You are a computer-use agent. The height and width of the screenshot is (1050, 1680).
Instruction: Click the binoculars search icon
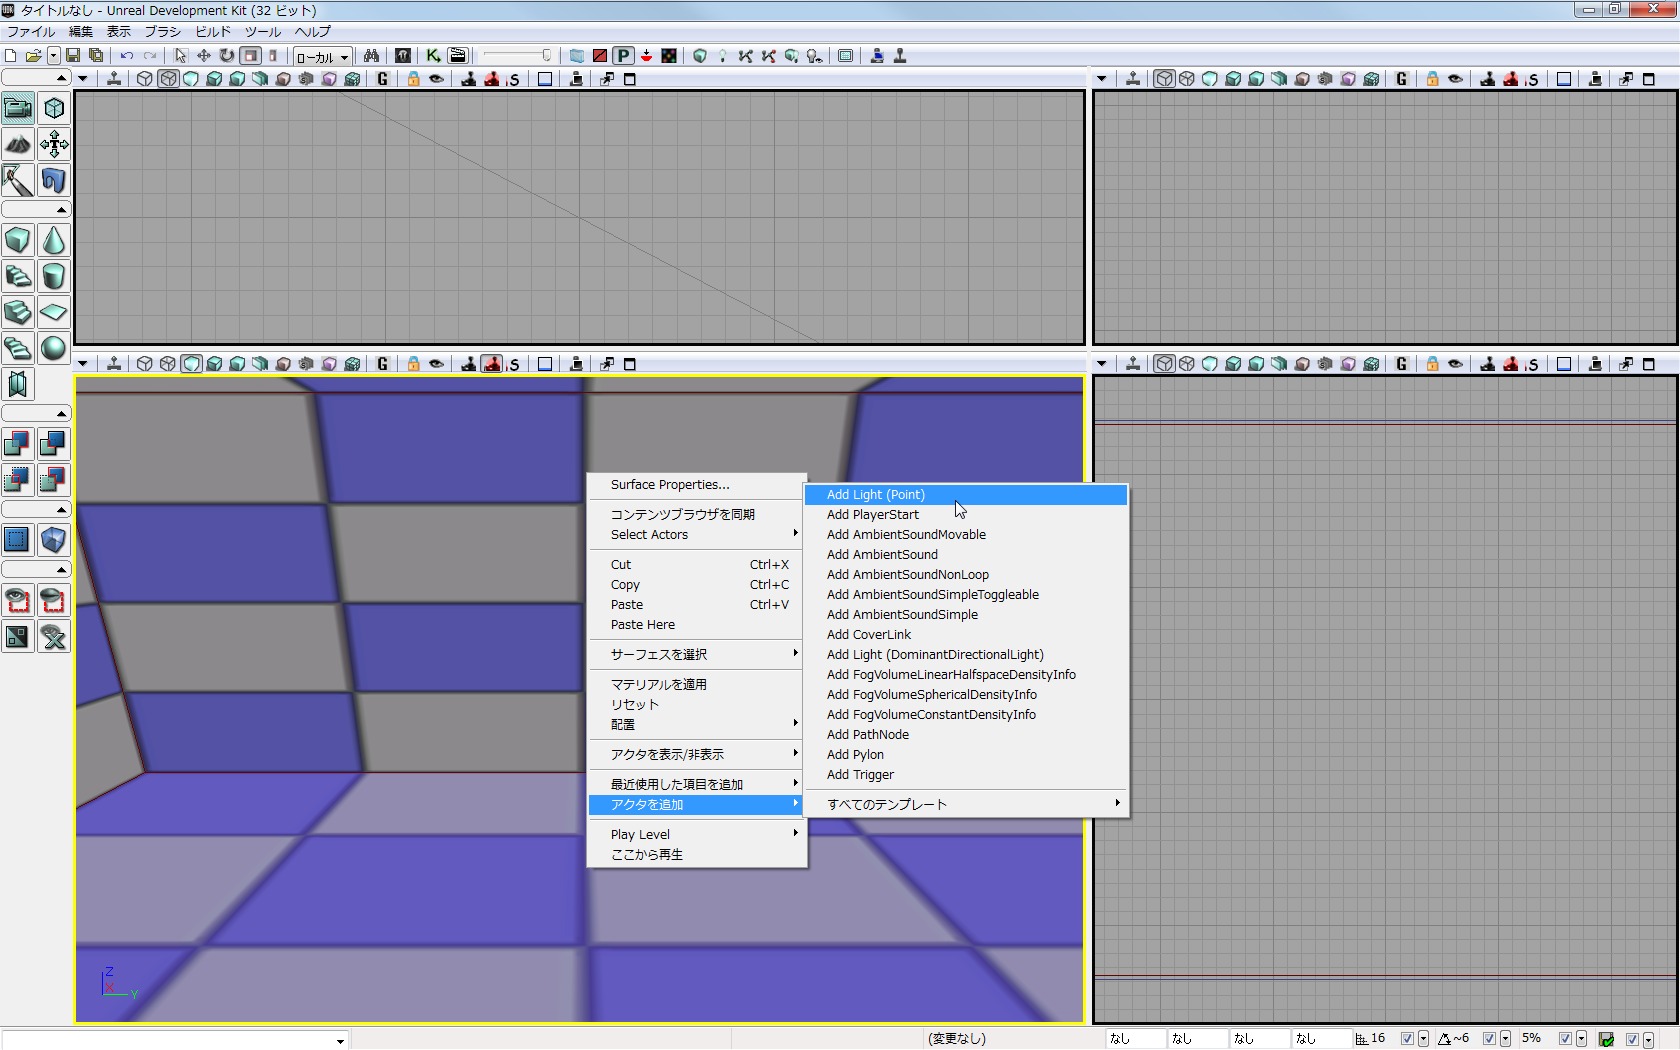click(x=371, y=56)
